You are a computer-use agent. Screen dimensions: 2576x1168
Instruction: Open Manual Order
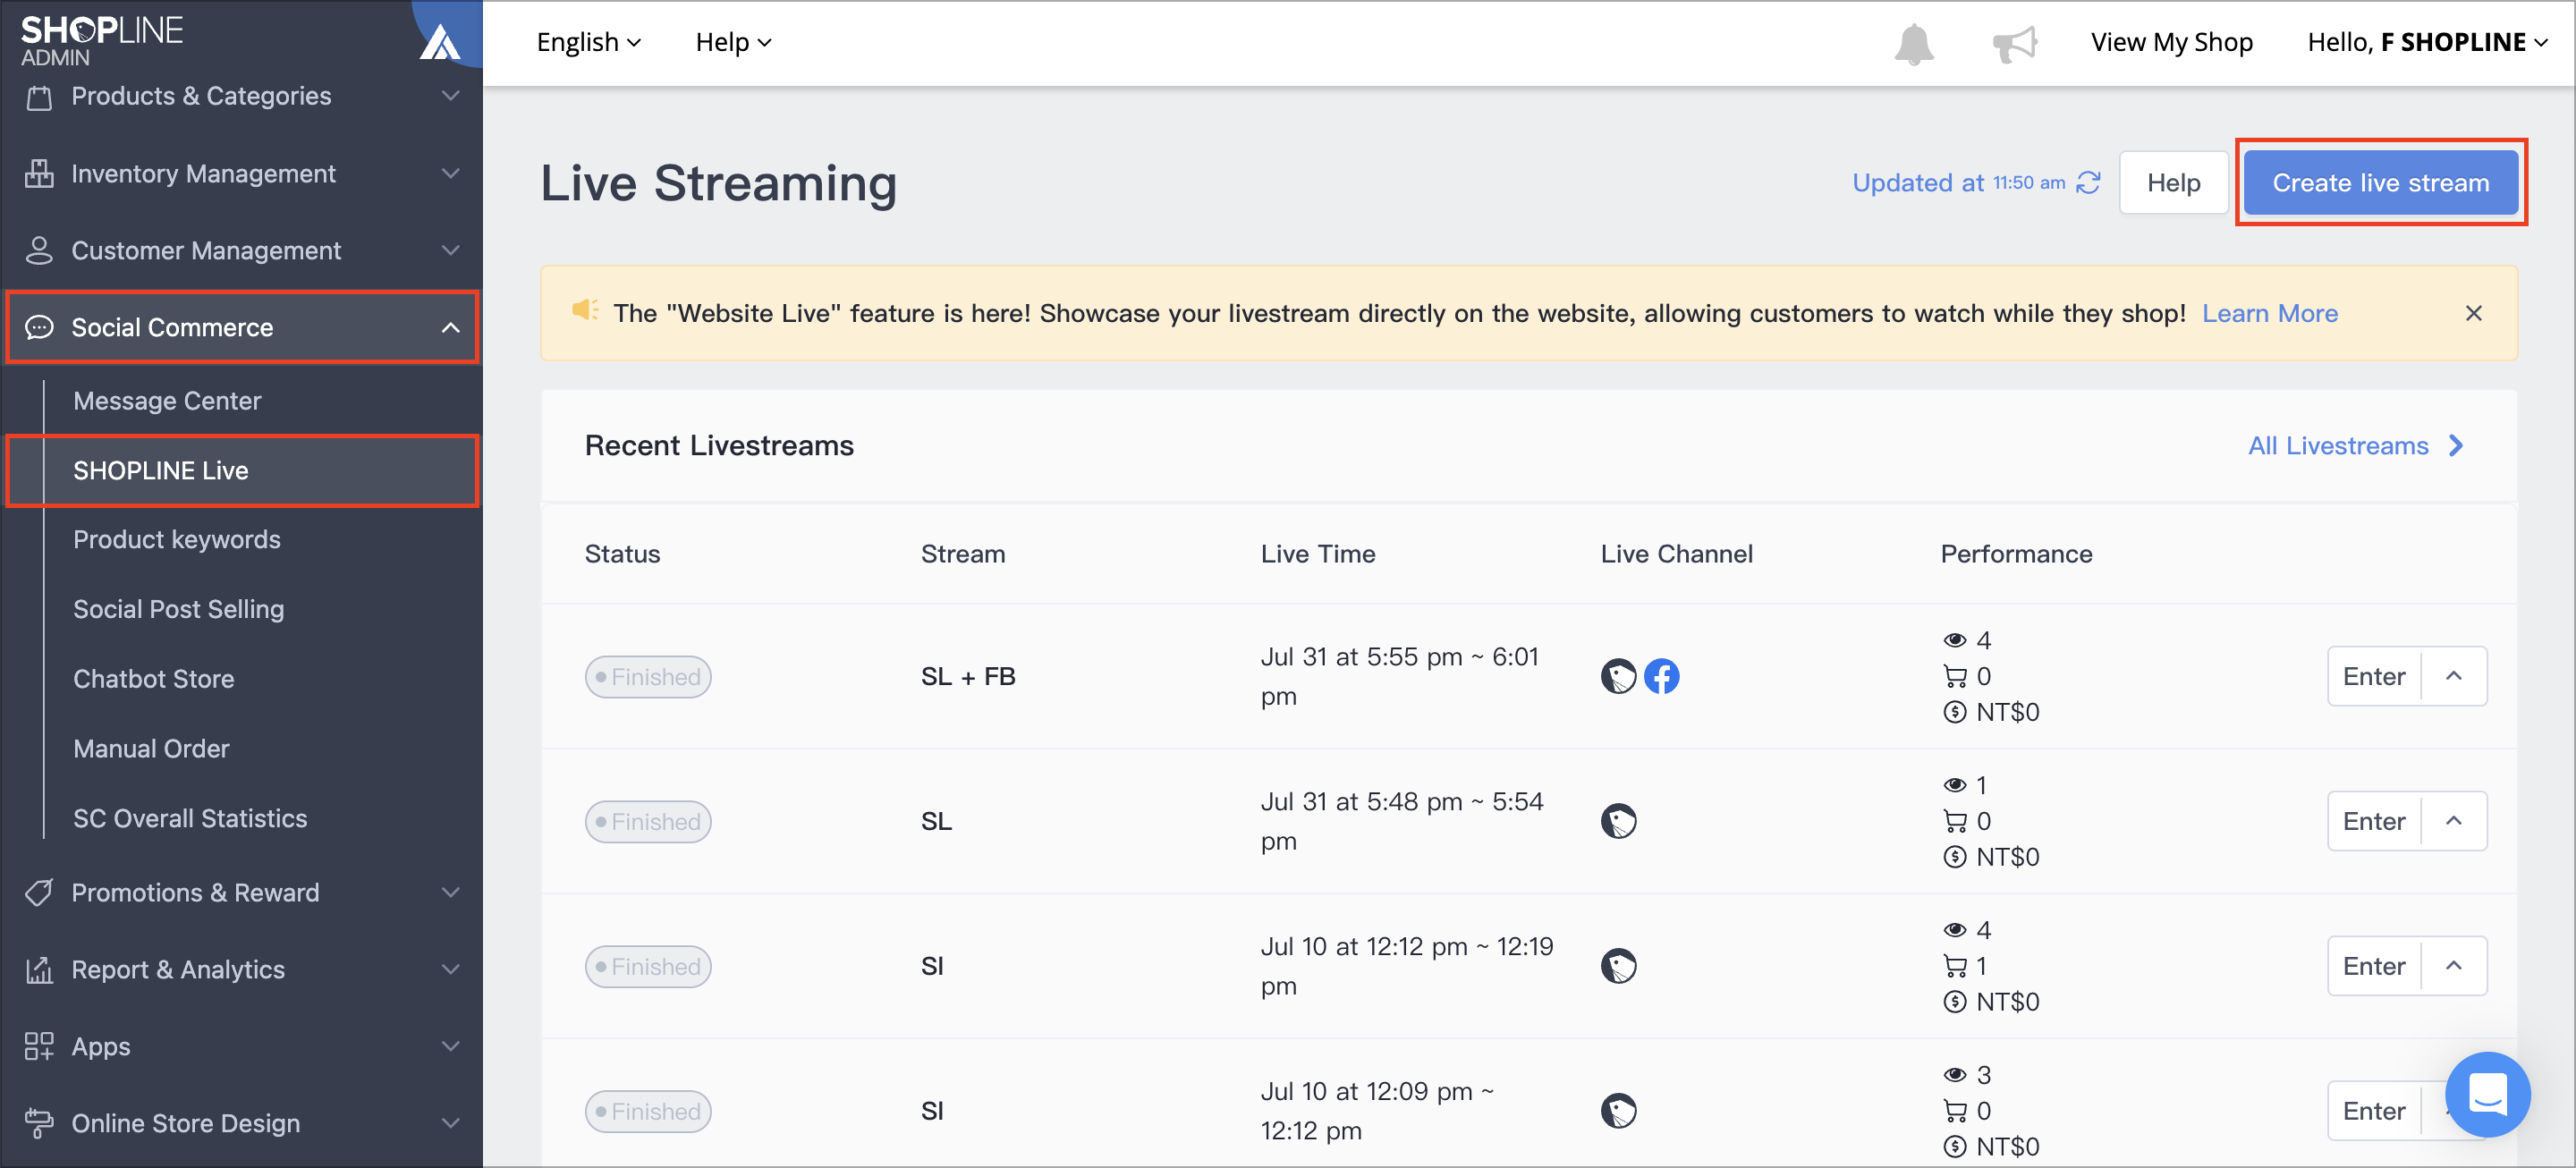click(x=151, y=750)
